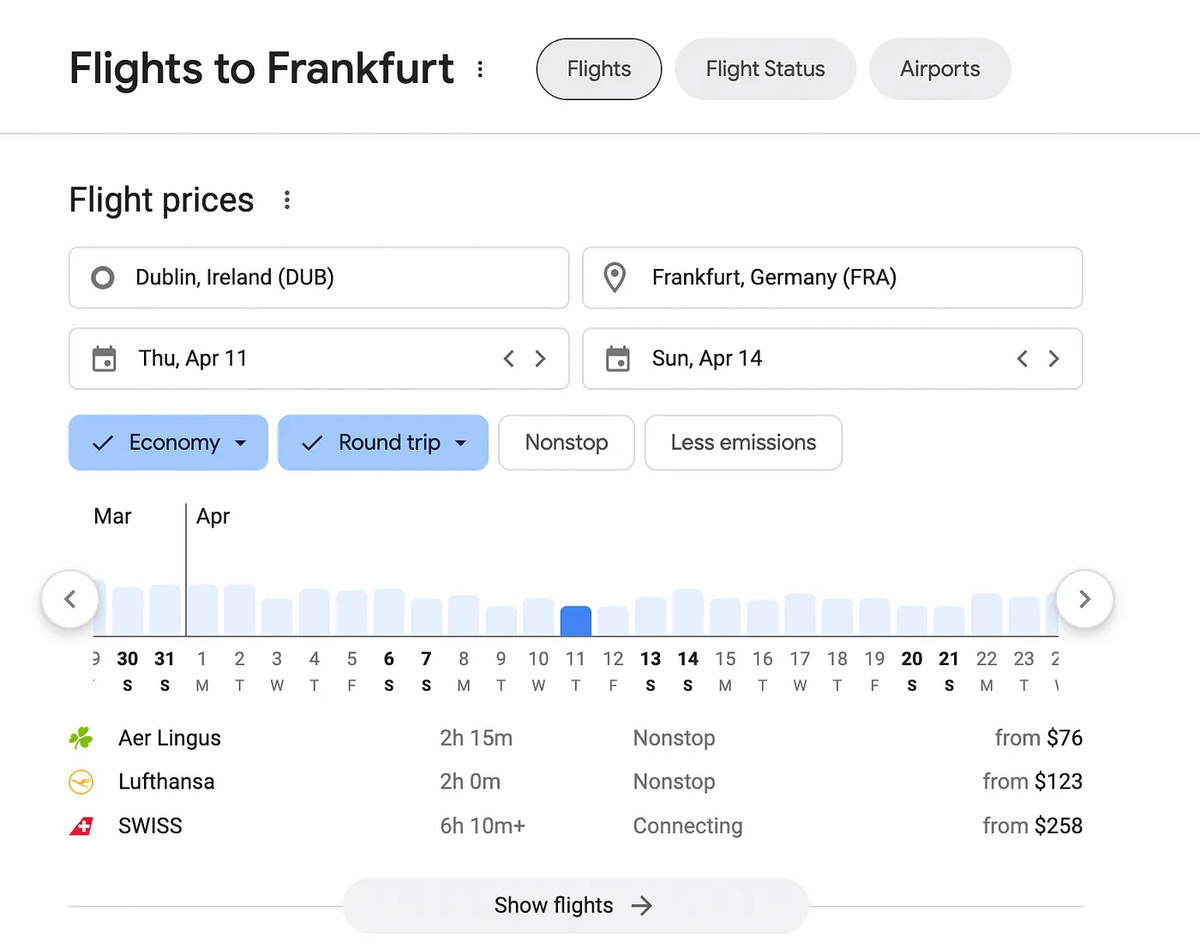Viewport: 1200px width, 946px height.
Task: Go to previous departure date
Action: pos(509,359)
